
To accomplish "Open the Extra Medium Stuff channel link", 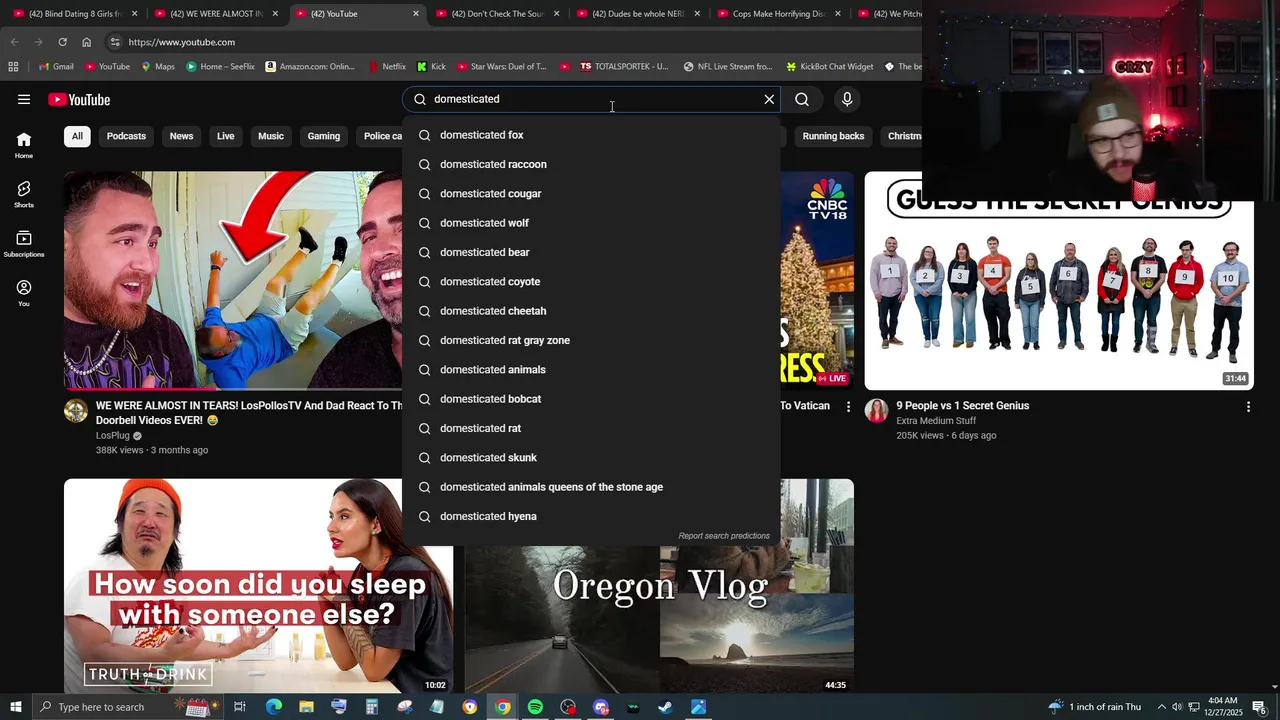I will coord(936,421).
